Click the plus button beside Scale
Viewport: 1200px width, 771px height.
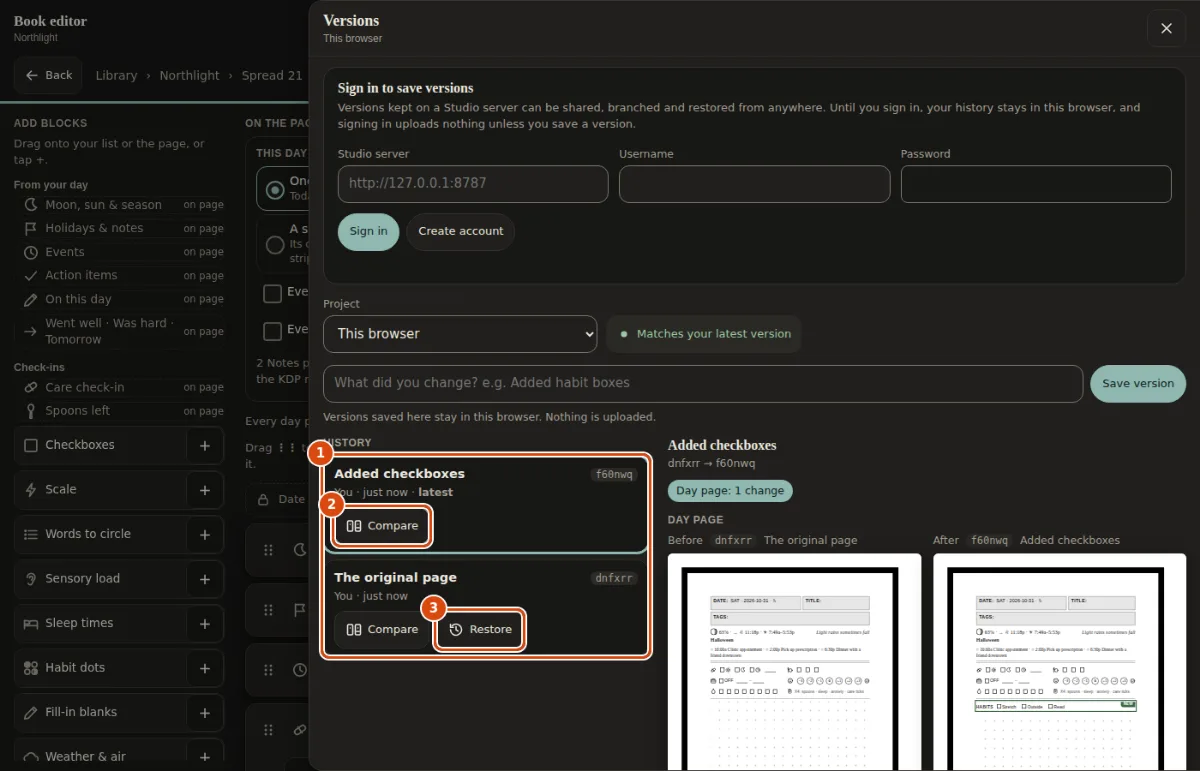pyautogui.click(x=205, y=490)
